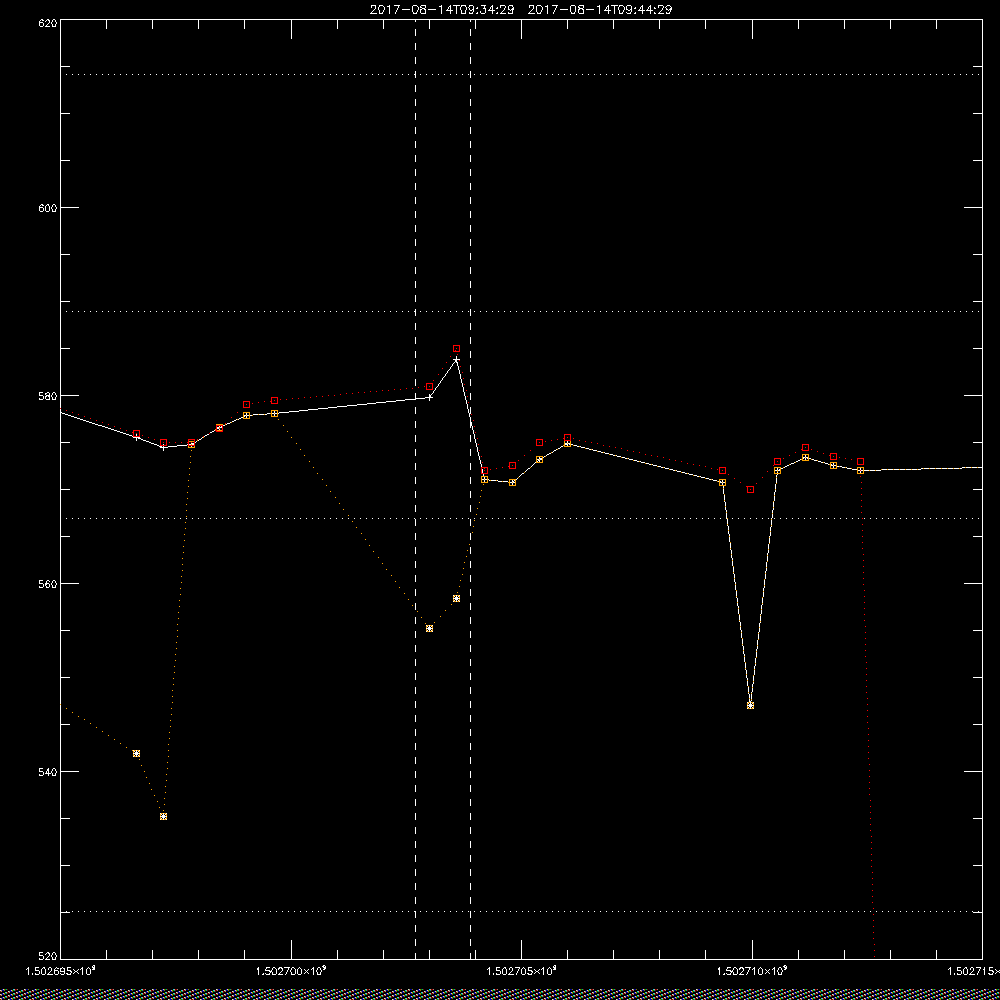Select the orange marker near 542
1000x1000 pixels.
pyautogui.click(x=136, y=754)
